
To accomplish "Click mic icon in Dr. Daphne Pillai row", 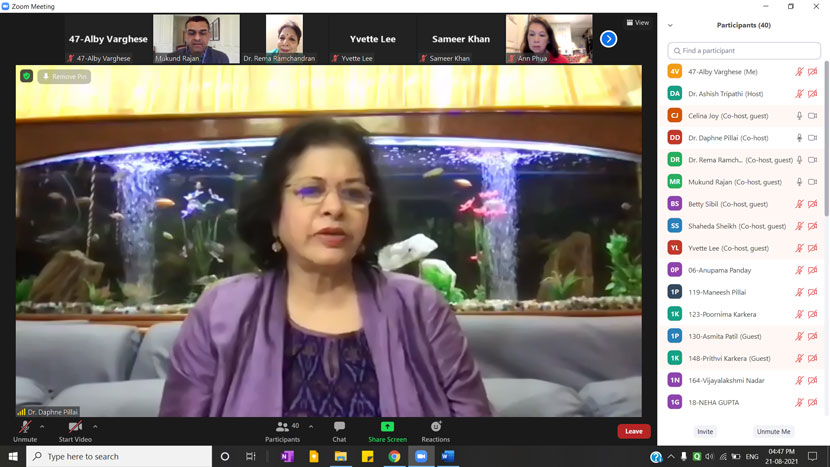I will 799,138.
